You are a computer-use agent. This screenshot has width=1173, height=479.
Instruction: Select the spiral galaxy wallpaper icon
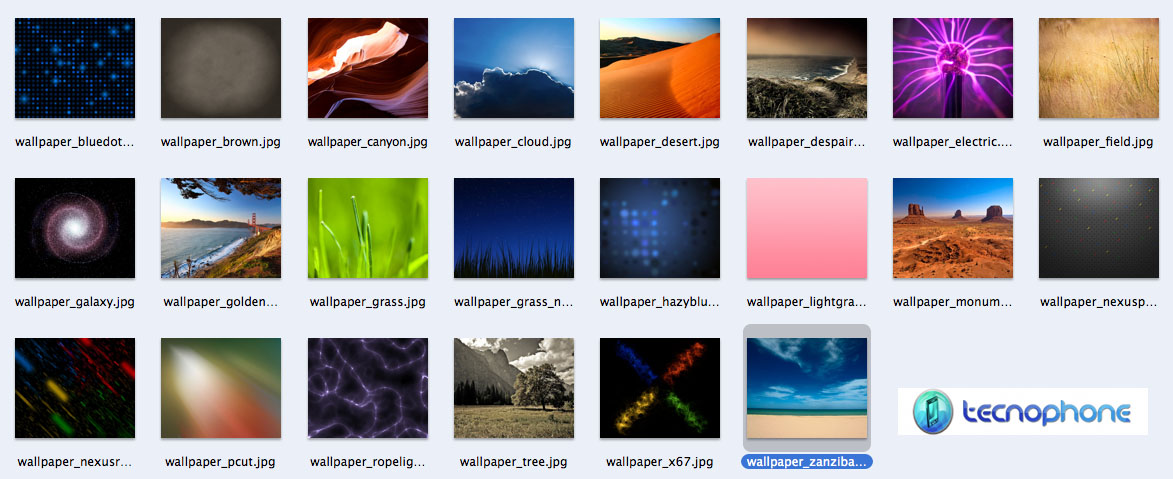(x=75, y=228)
